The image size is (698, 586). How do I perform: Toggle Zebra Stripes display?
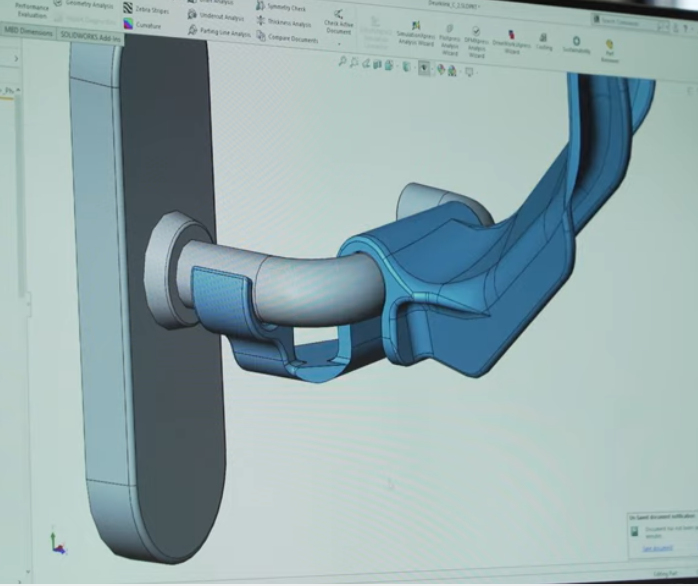point(146,9)
